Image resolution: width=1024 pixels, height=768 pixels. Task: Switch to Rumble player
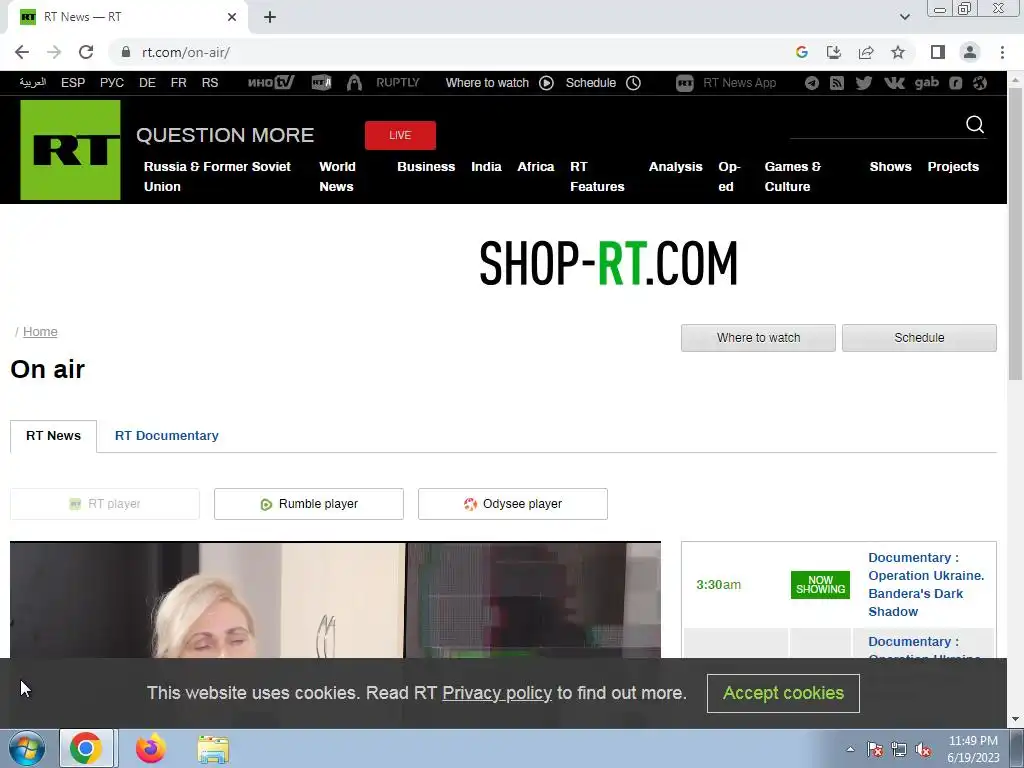(x=309, y=504)
